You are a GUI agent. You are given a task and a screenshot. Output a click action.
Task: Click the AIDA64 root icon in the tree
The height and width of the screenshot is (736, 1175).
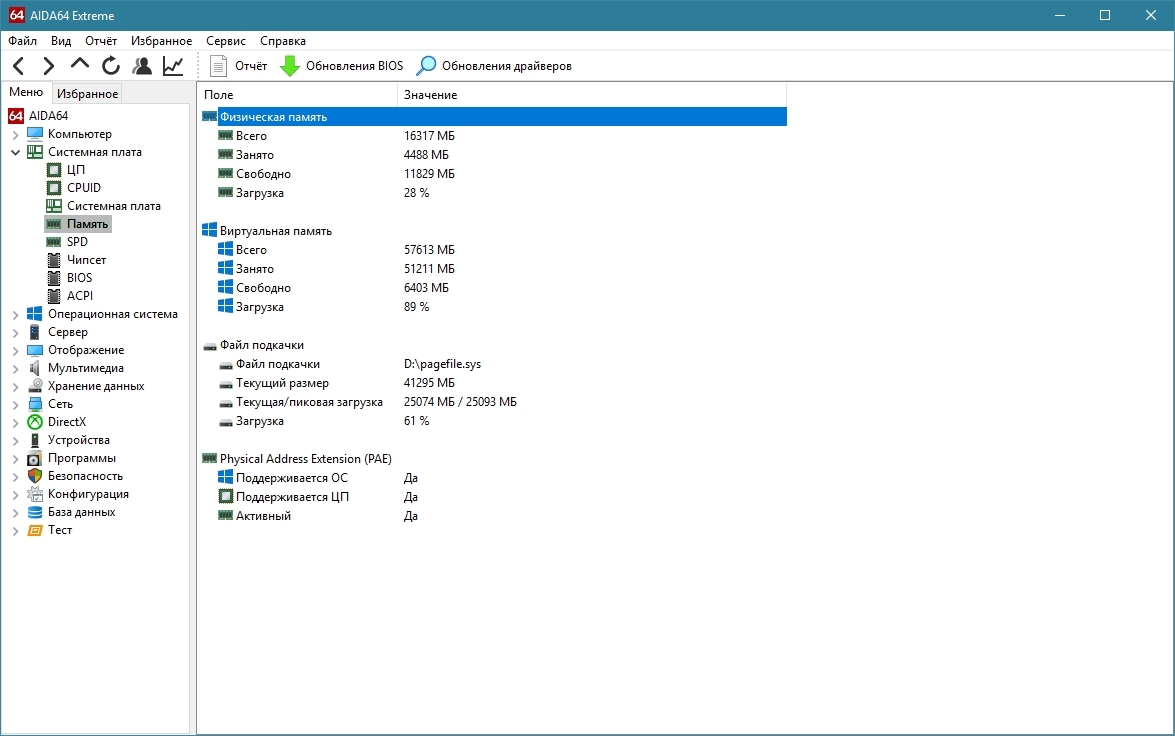[x=16, y=115]
